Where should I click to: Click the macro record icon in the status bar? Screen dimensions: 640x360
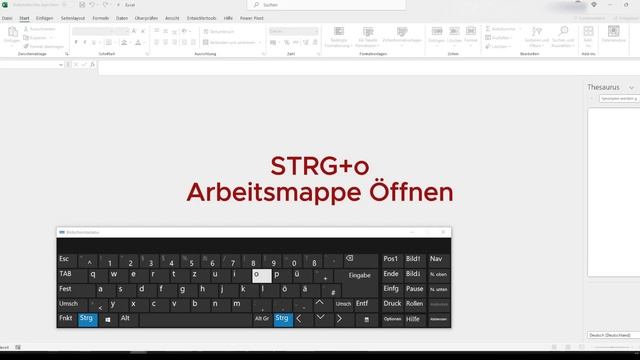pyautogui.click(x=18, y=347)
